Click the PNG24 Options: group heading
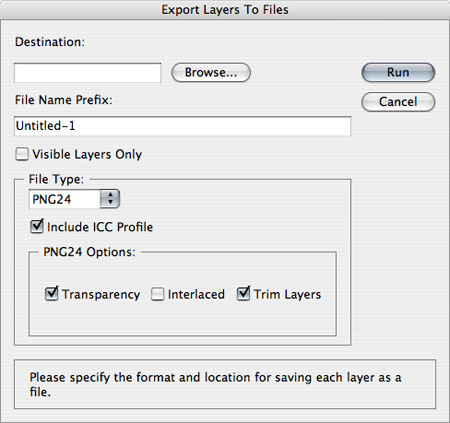 [x=89, y=252]
